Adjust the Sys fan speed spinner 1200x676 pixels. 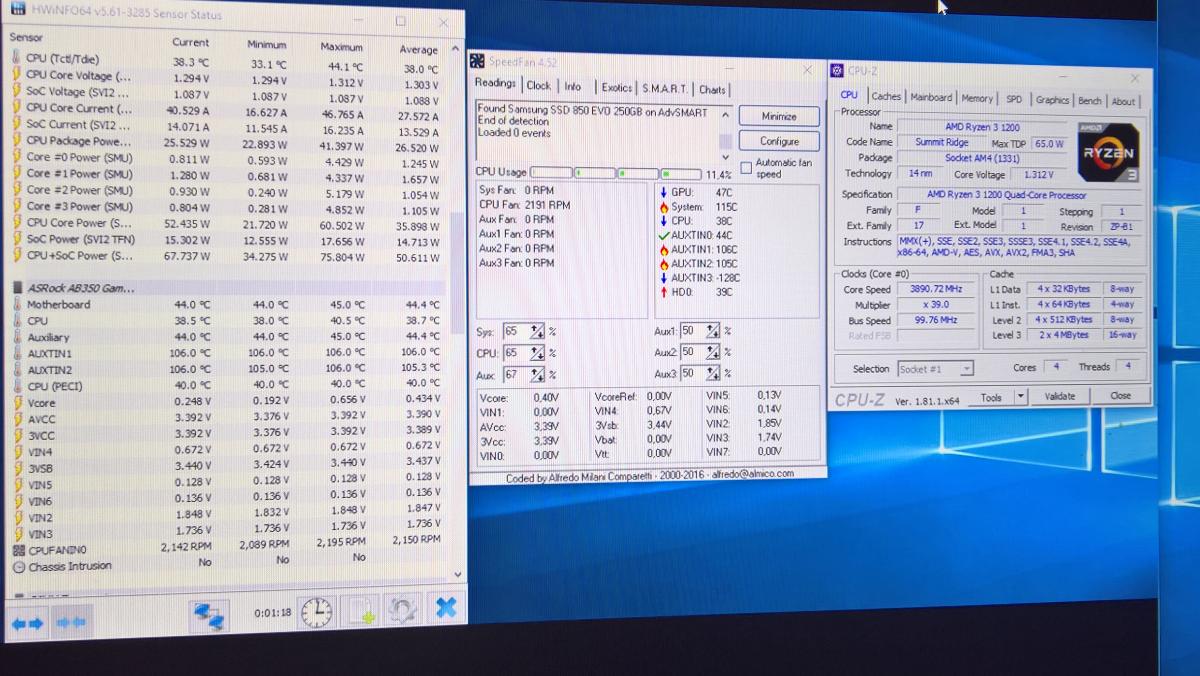click(x=537, y=330)
